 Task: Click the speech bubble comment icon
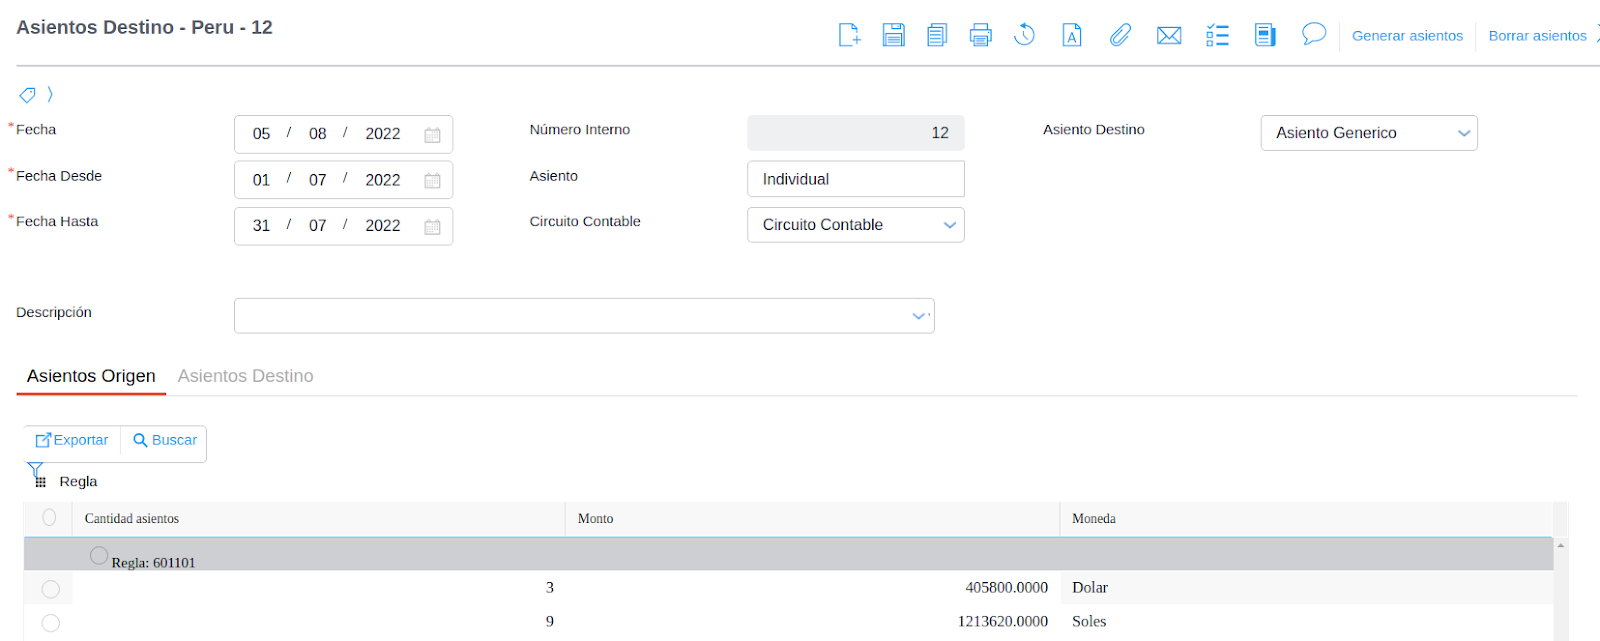click(1313, 35)
